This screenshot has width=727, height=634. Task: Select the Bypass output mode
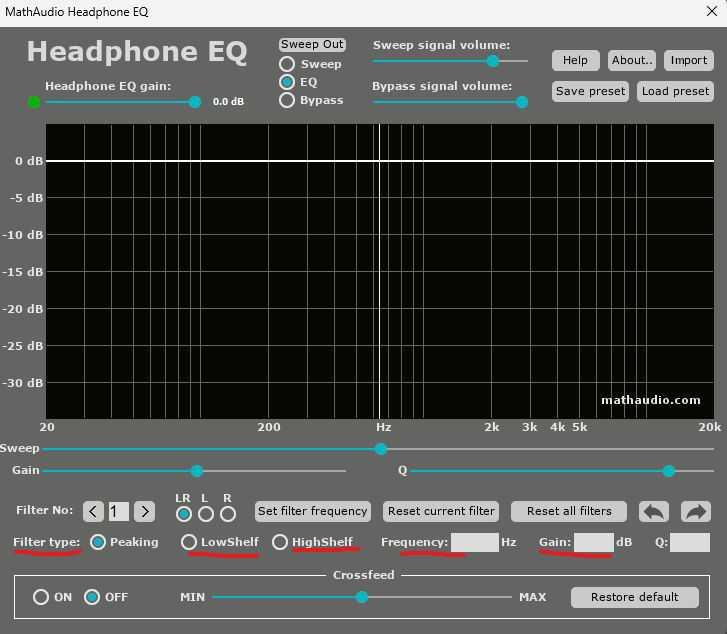[x=287, y=100]
